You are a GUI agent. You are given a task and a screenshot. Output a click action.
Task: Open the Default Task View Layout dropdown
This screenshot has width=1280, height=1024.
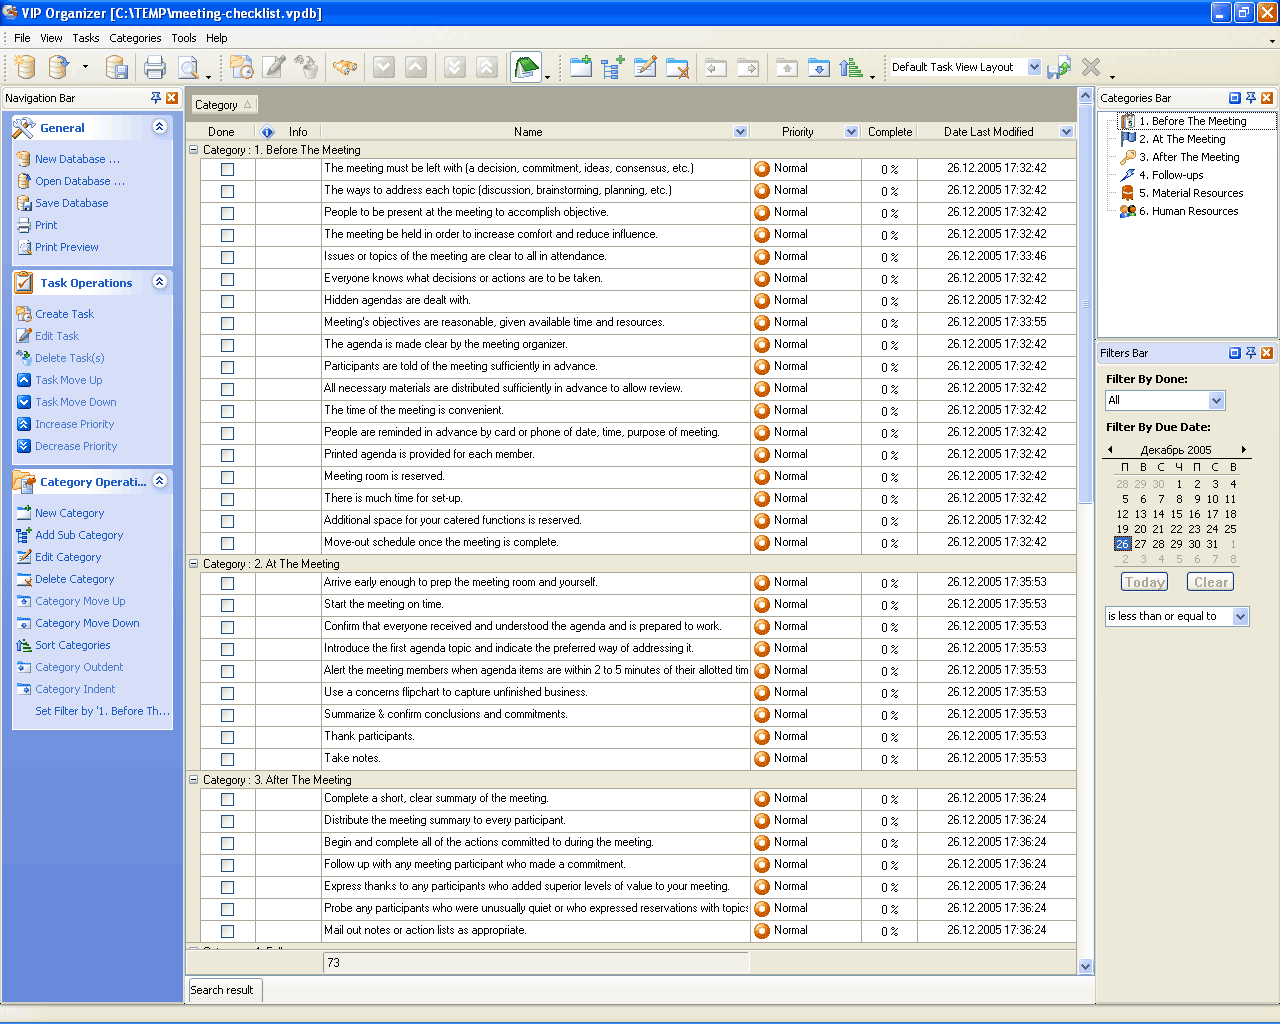tap(1034, 67)
